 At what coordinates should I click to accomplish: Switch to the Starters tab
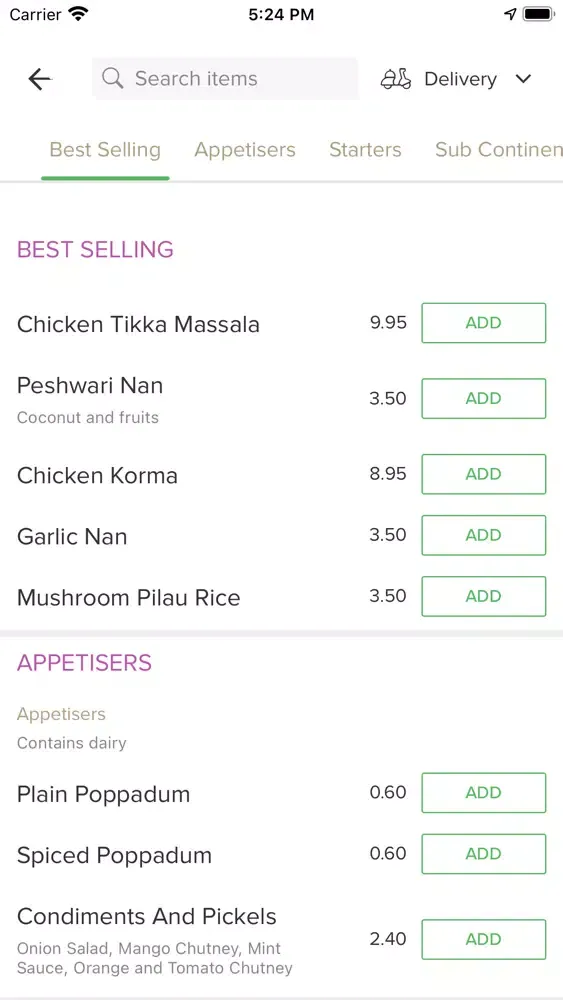tap(365, 150)
